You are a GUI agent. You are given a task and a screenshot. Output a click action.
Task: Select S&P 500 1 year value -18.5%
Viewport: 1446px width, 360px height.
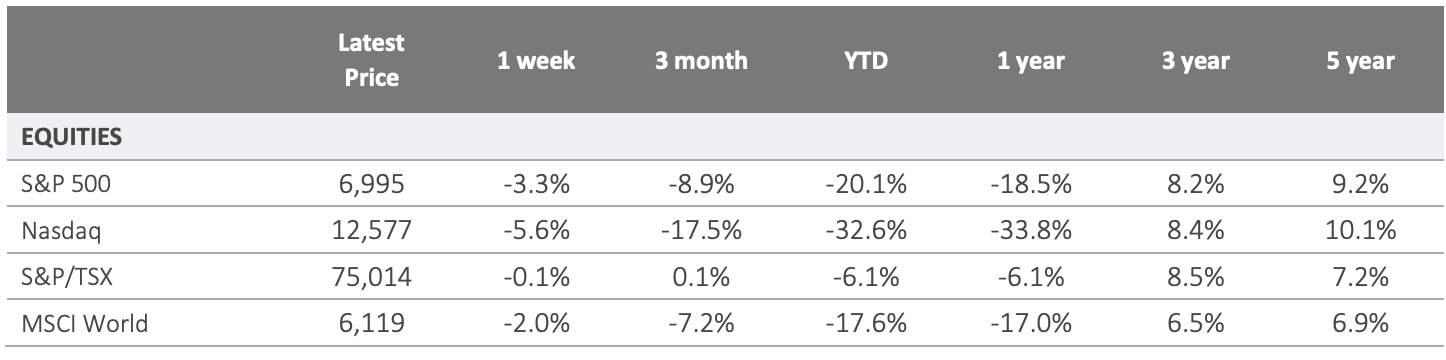tap(1030, 187)
